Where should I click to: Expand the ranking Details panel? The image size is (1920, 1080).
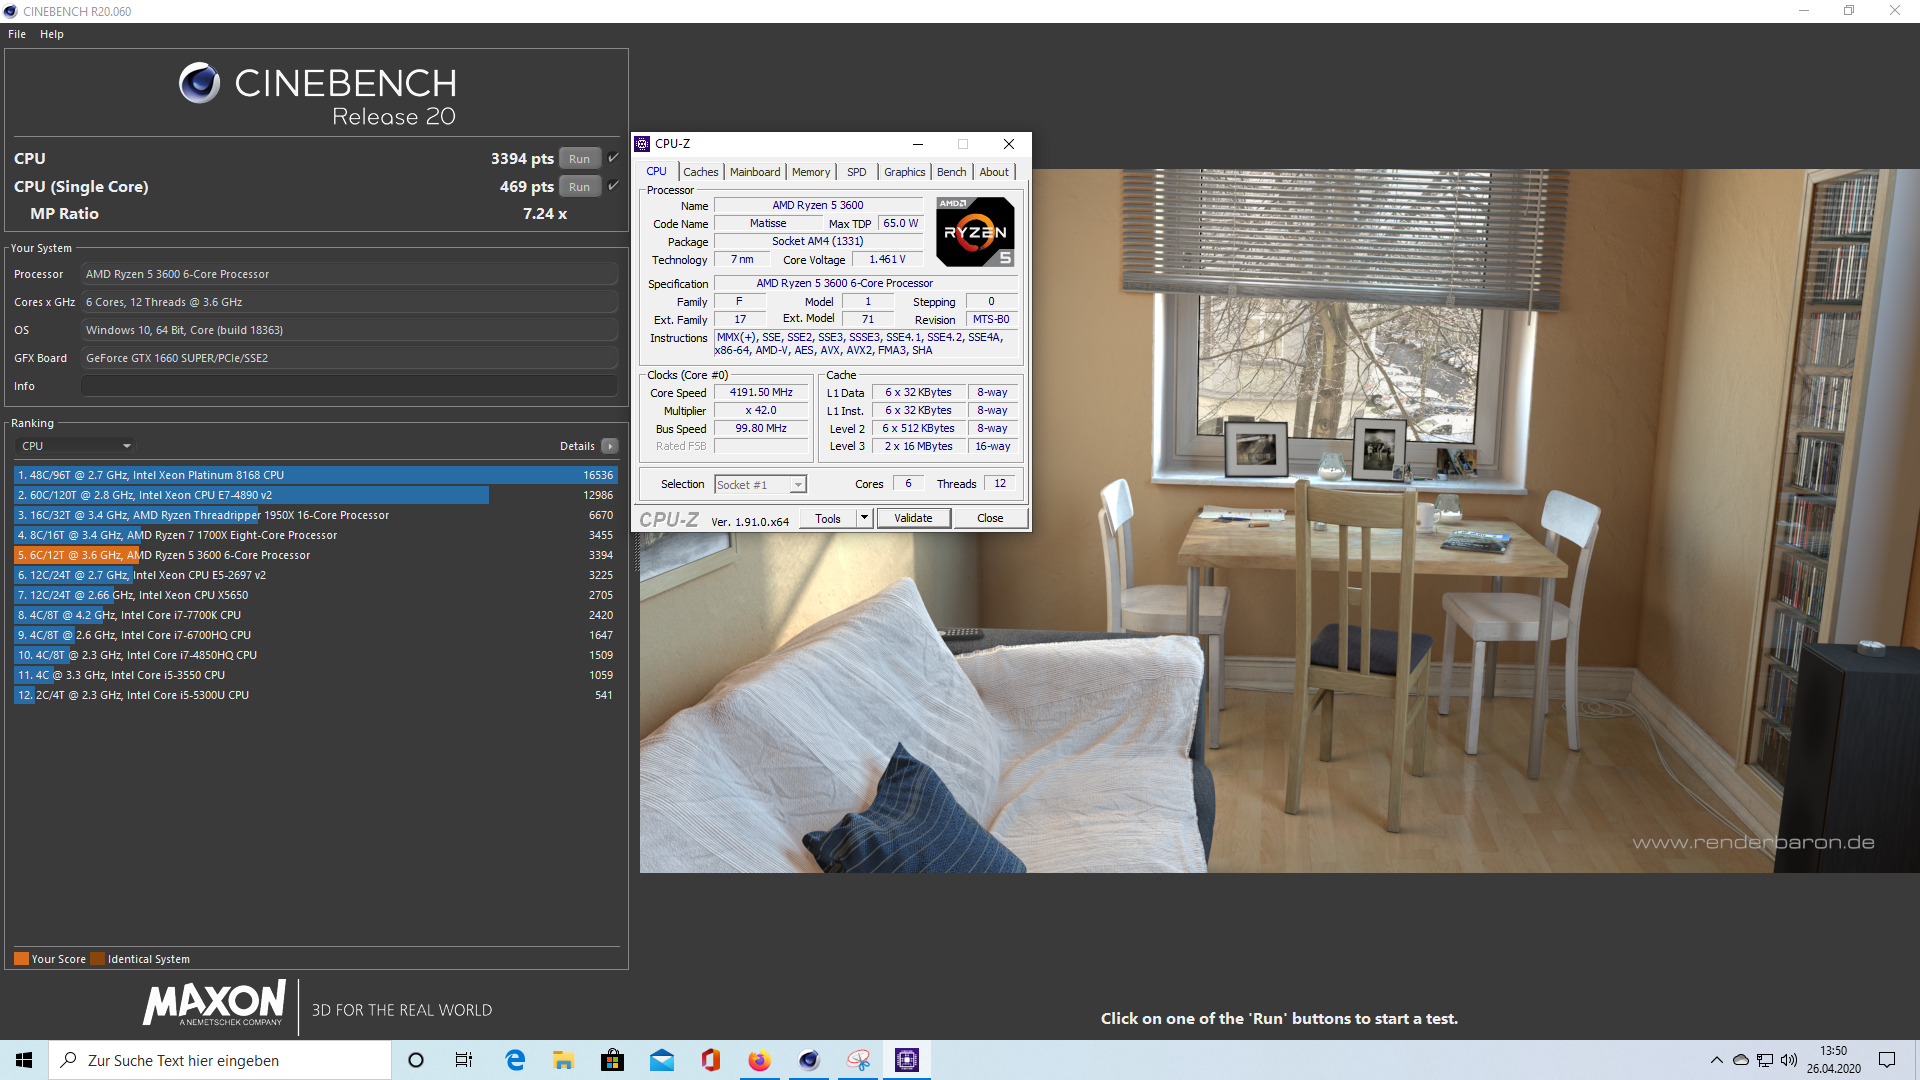tap(608, 446)
